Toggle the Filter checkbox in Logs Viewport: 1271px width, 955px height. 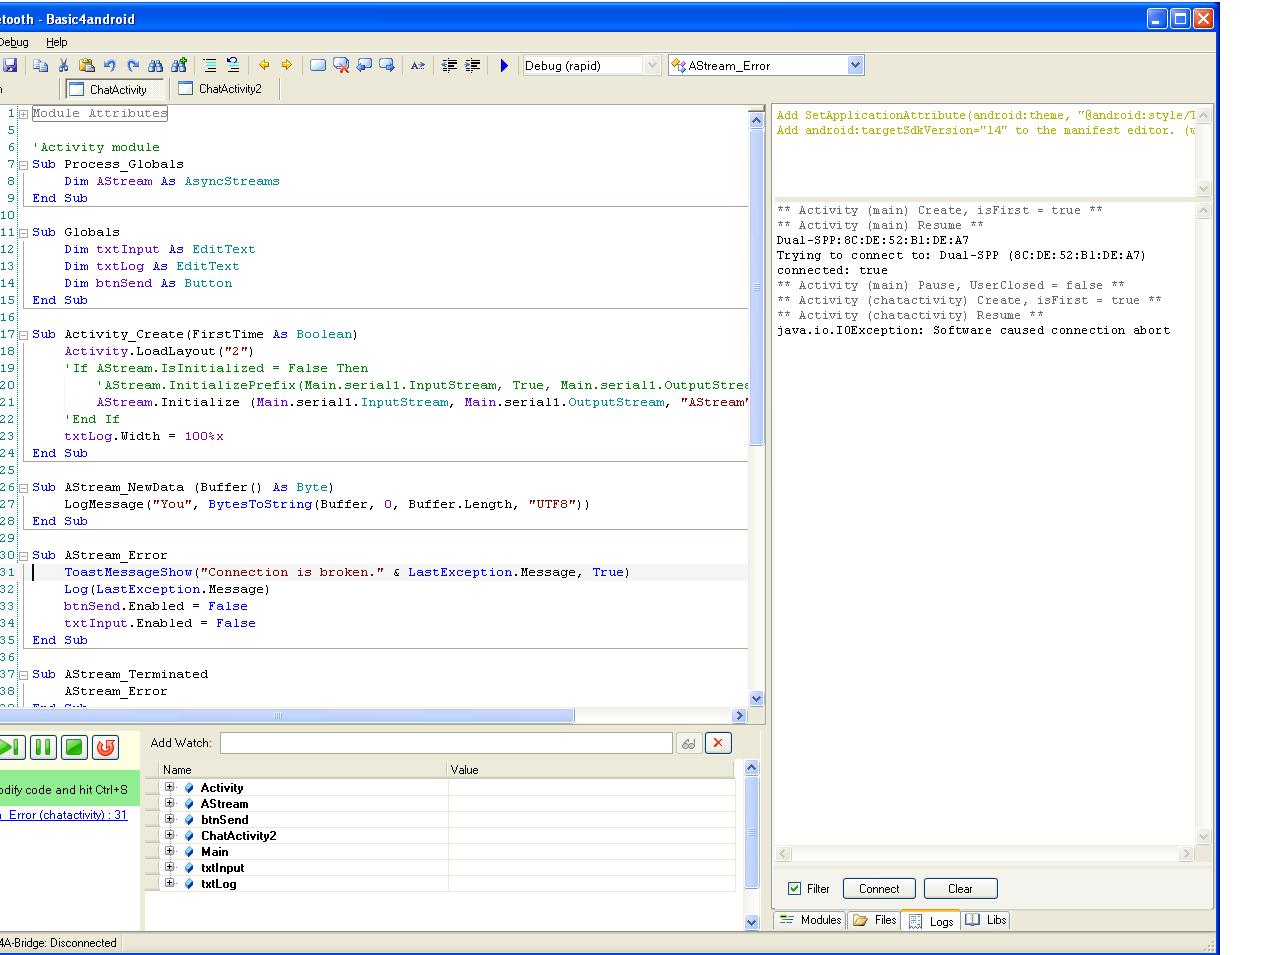click(794, 888)
